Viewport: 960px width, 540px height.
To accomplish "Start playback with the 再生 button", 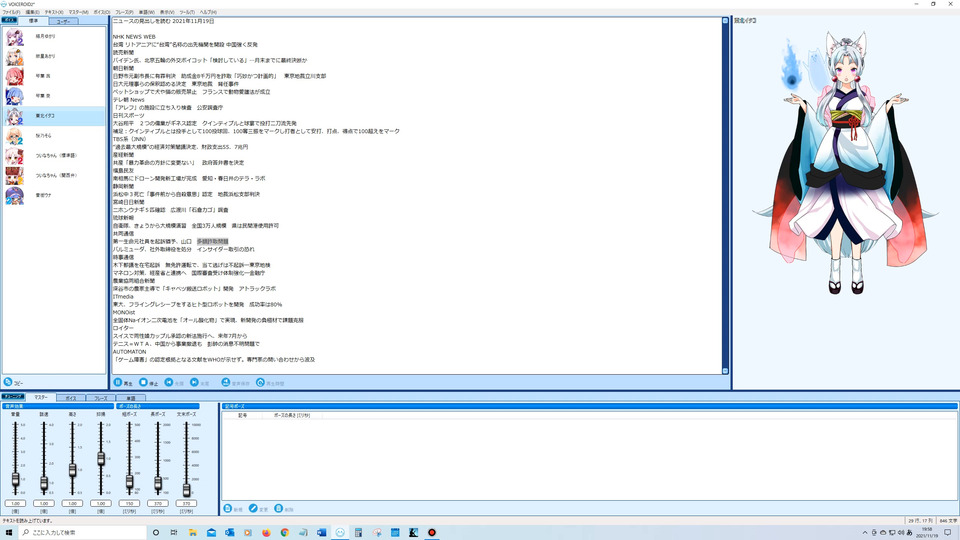I will click(123, 383).
